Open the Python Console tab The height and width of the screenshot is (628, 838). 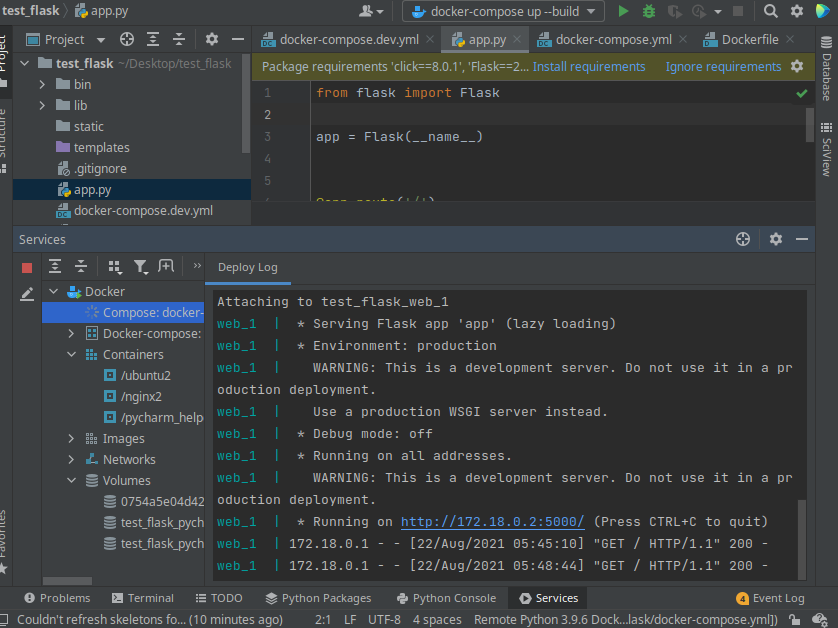pyautogui.click(x=446, y=598)
